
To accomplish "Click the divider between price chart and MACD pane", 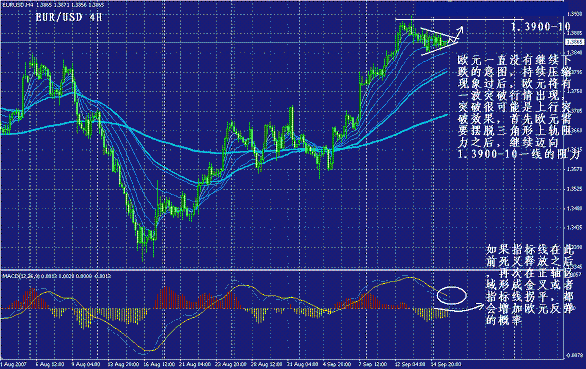I will click(282, 270).
